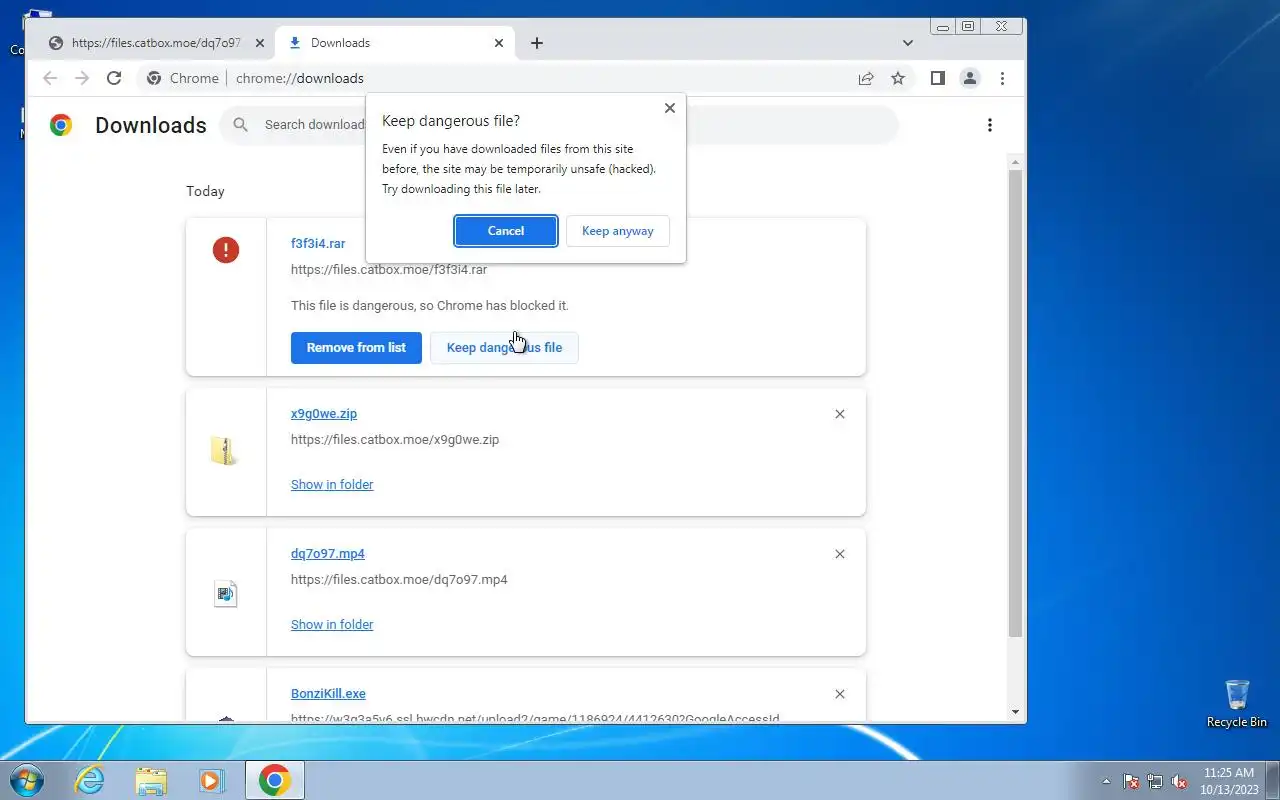Viewport: 1280px width, 800px height.
Task: Remove x9g0we.zip entry with its X
Action: [840, 414]
